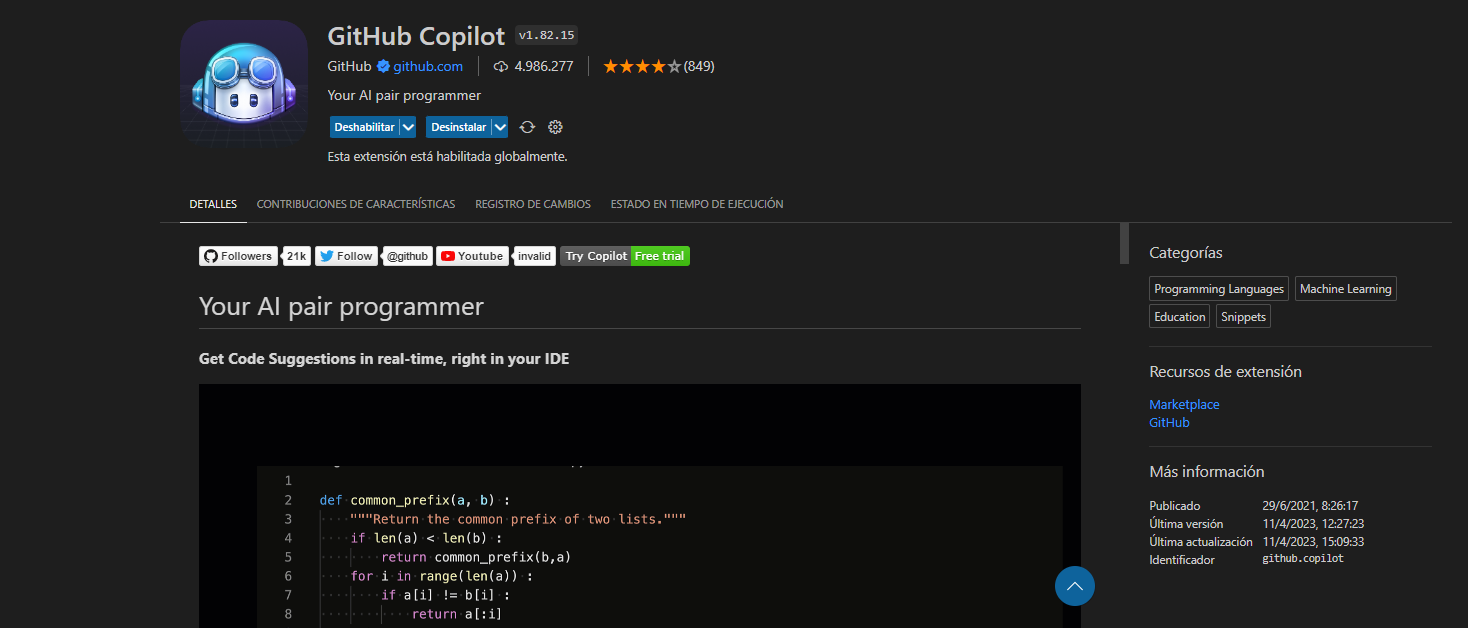Click the GitHub publisher name
The height and width of the screenshot is (628, 1468).
click(x=350, y=67)
